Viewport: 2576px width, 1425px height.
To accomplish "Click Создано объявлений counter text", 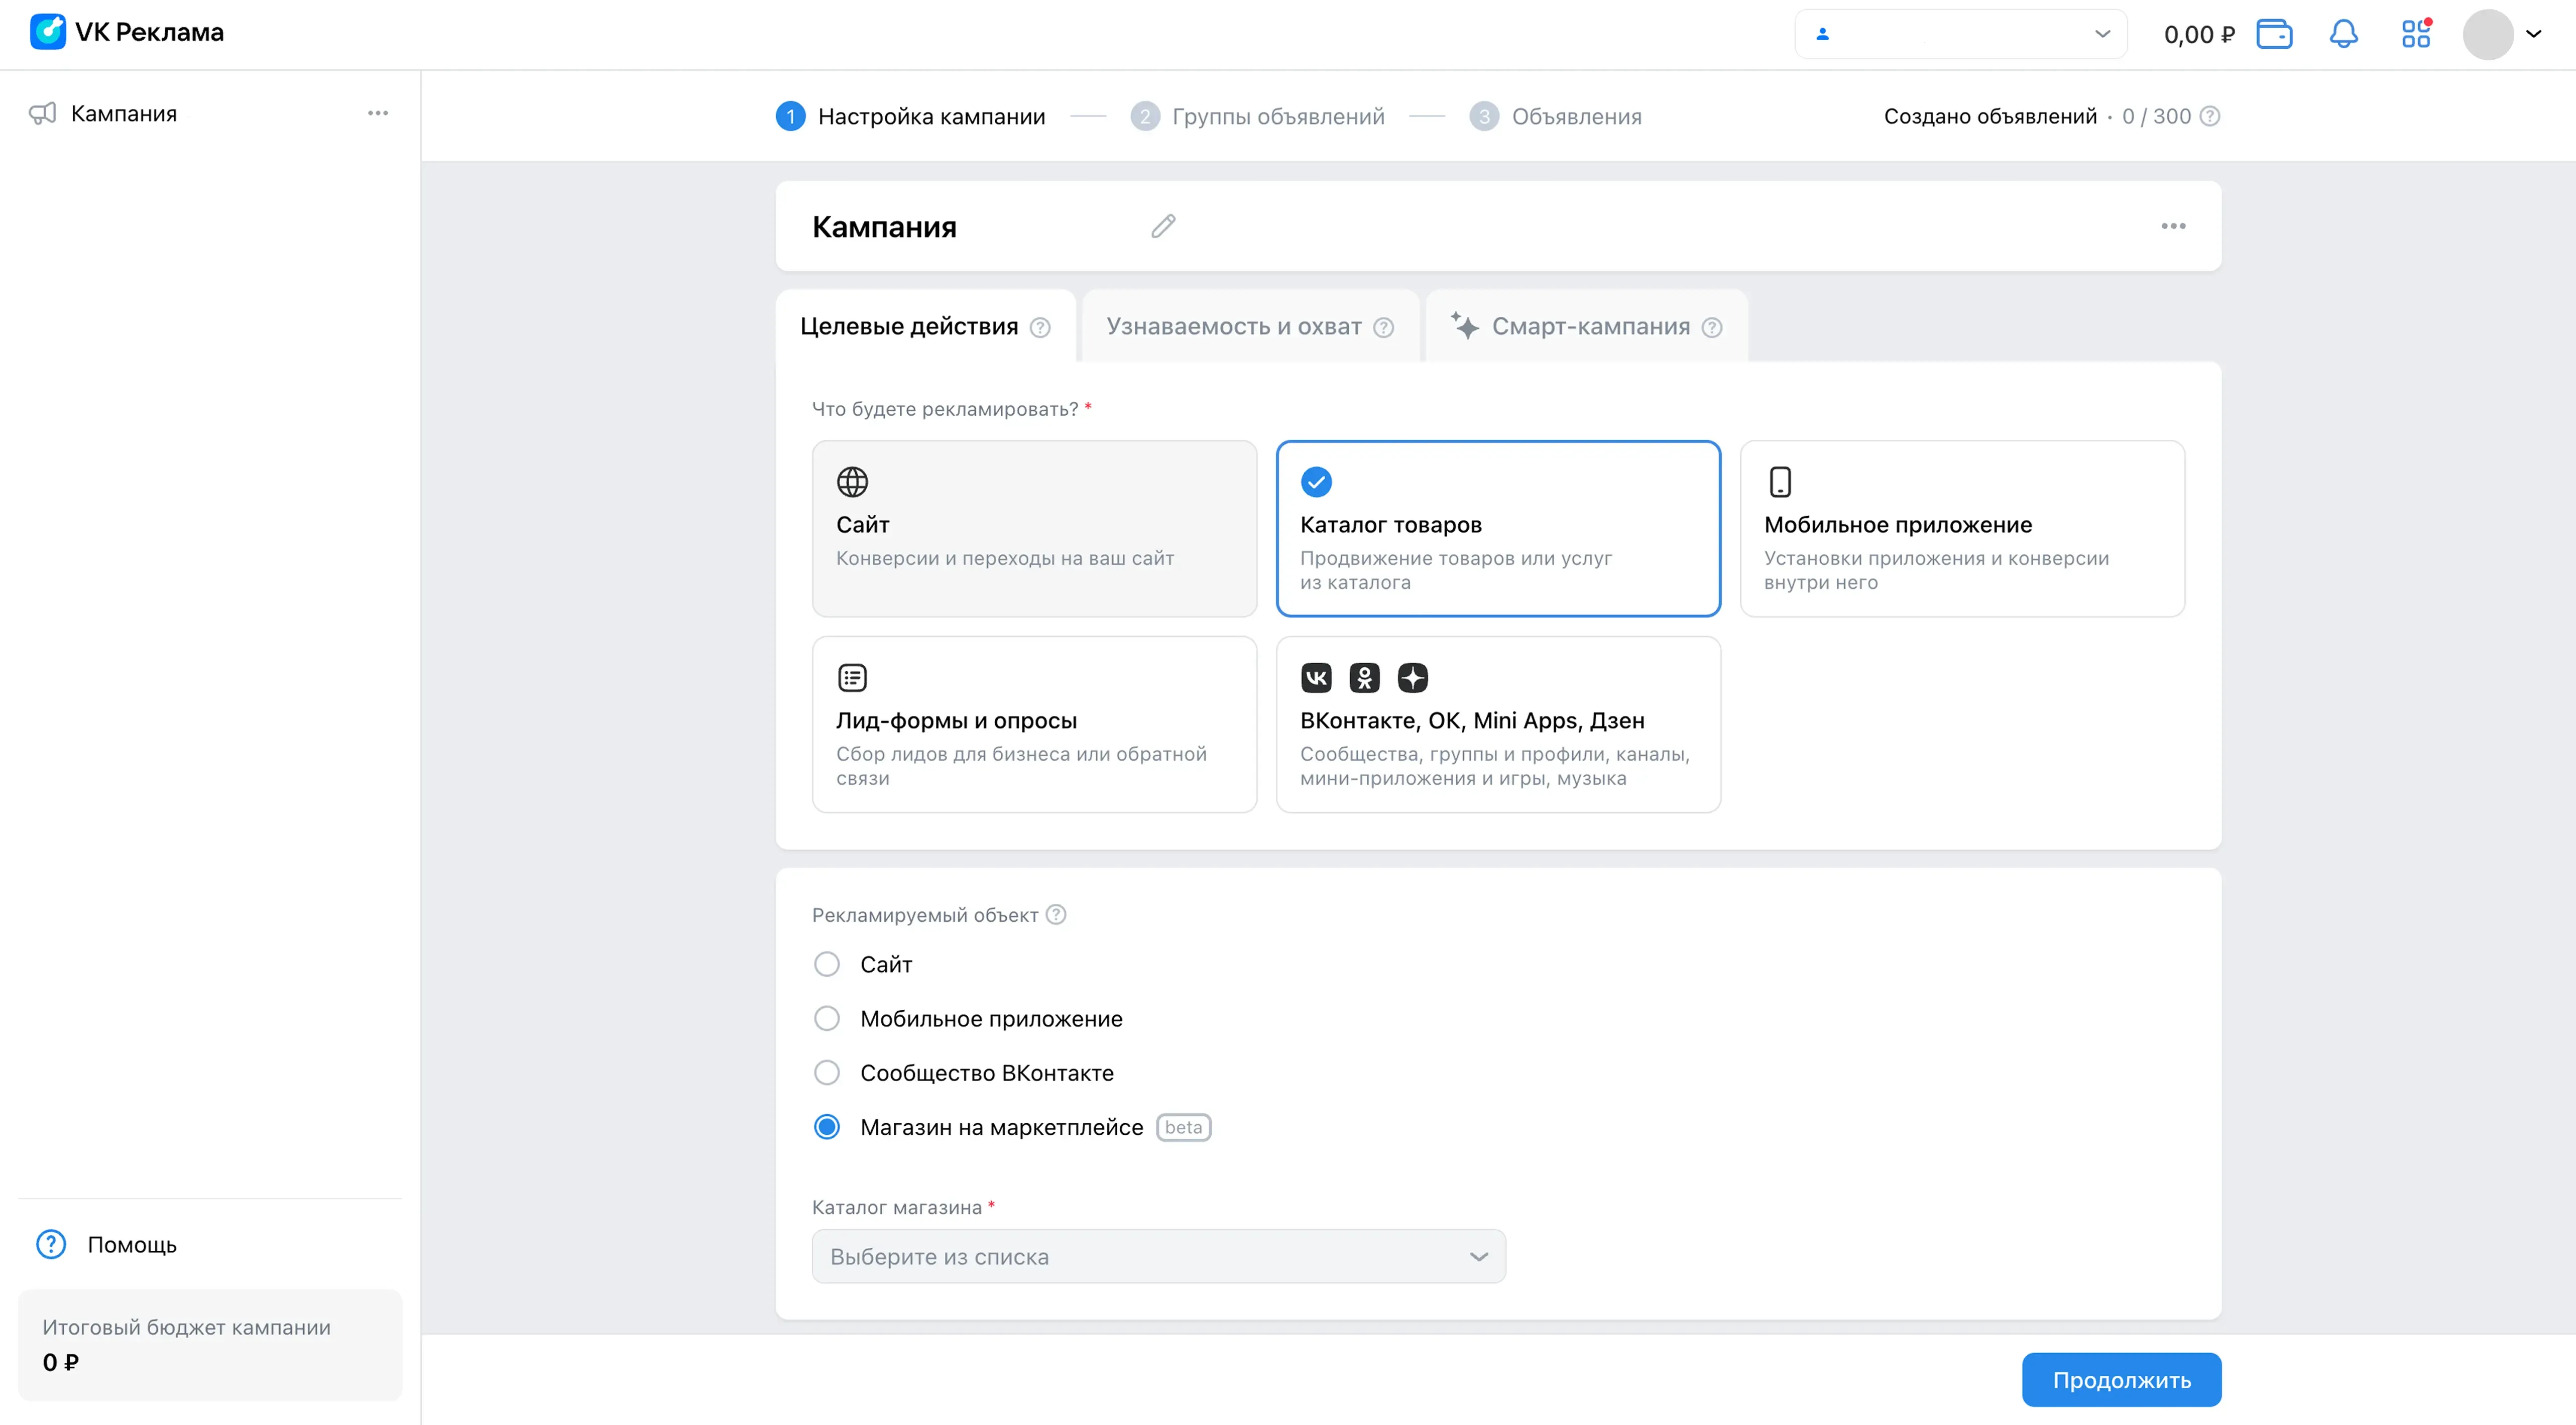I will (x=1990, y=116).
